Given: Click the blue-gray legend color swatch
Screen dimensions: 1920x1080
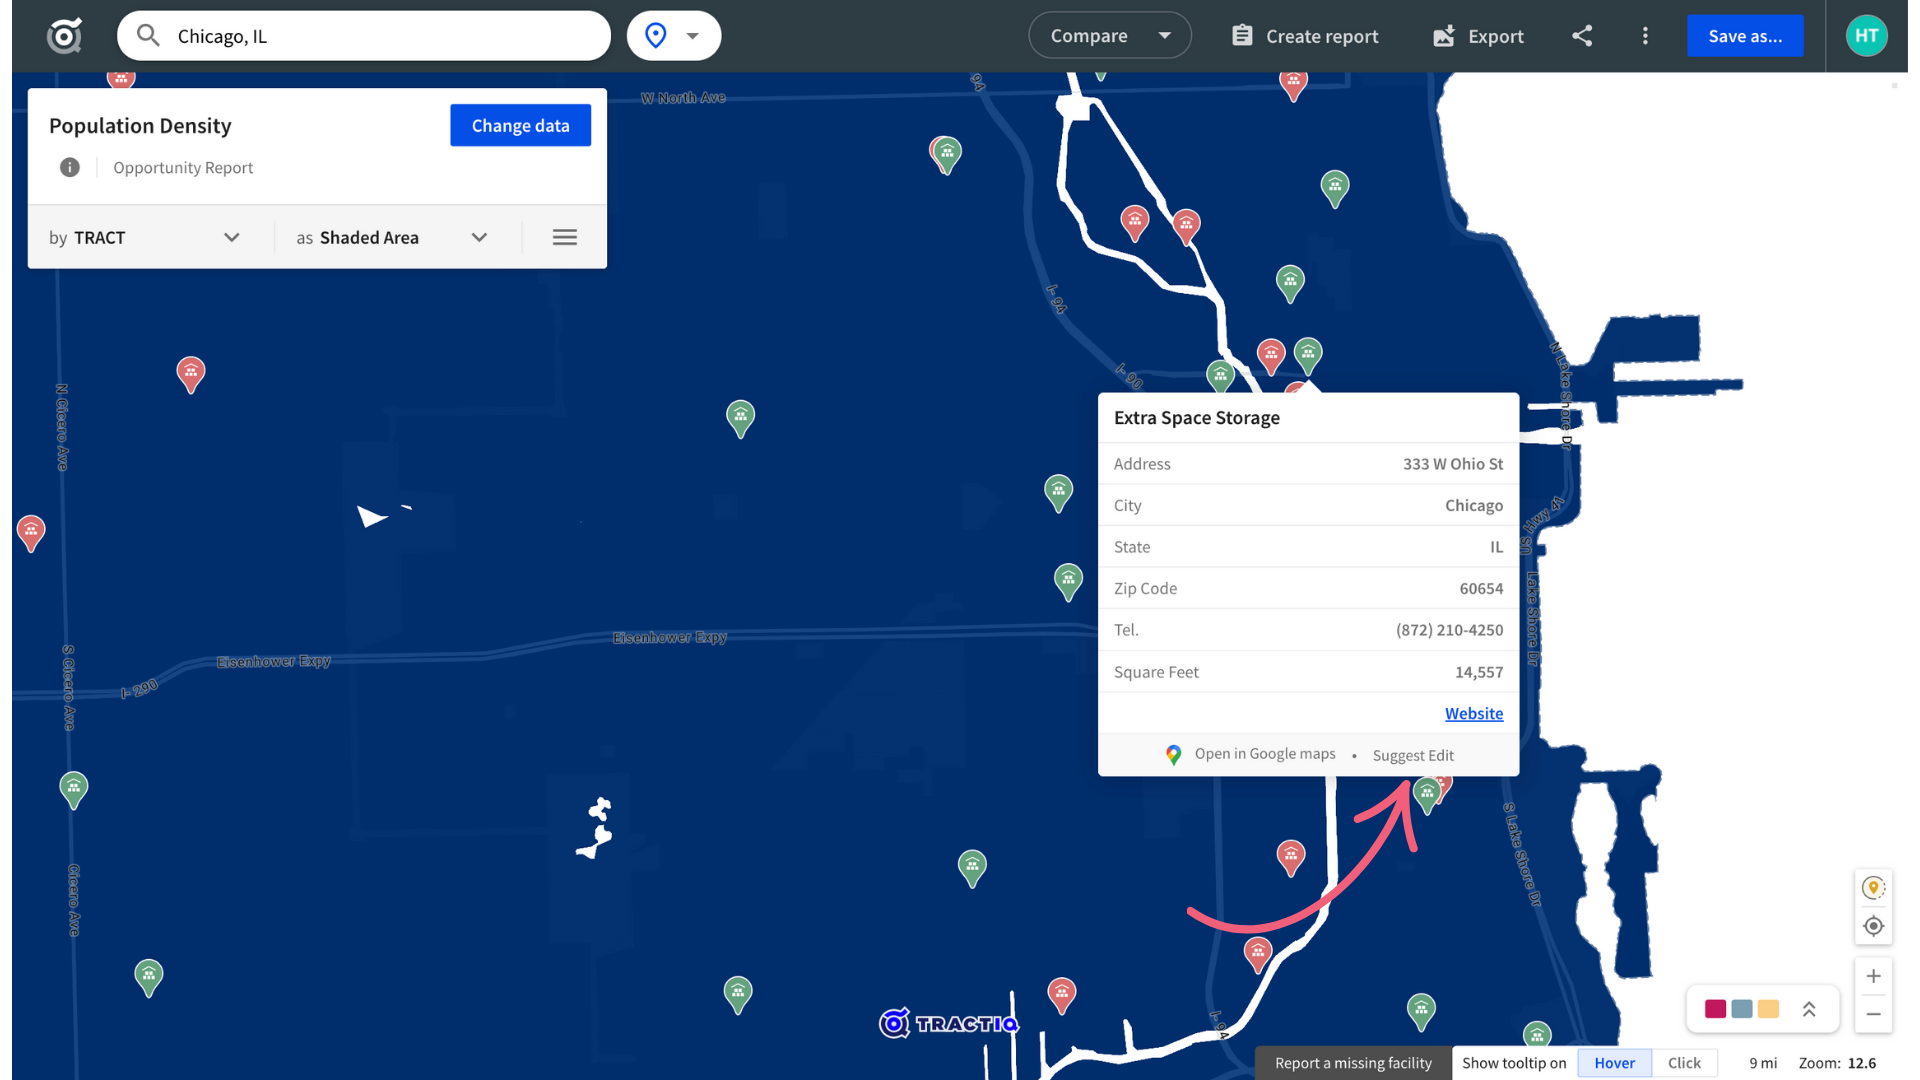Looking at the screenshot, I should [x=1742, y=1009].
